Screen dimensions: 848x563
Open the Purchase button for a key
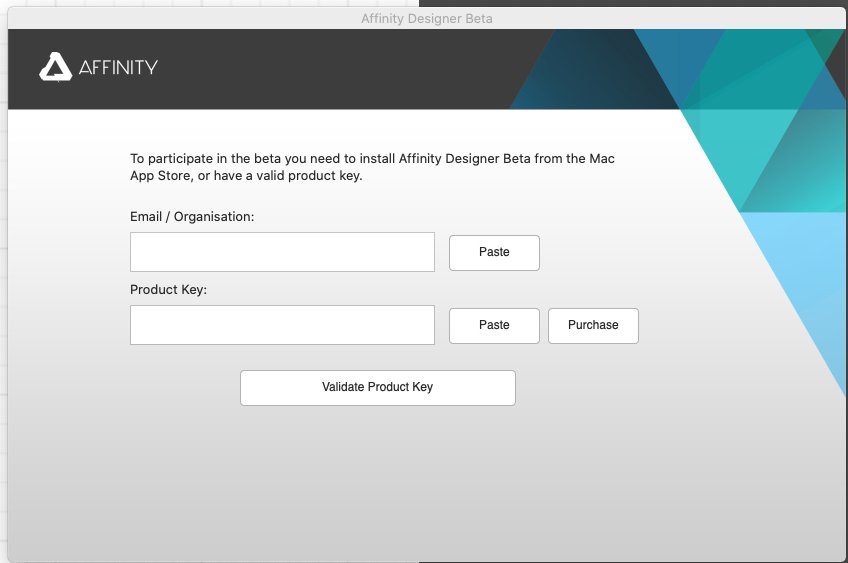pyautogui.click(x=593, y=326)
